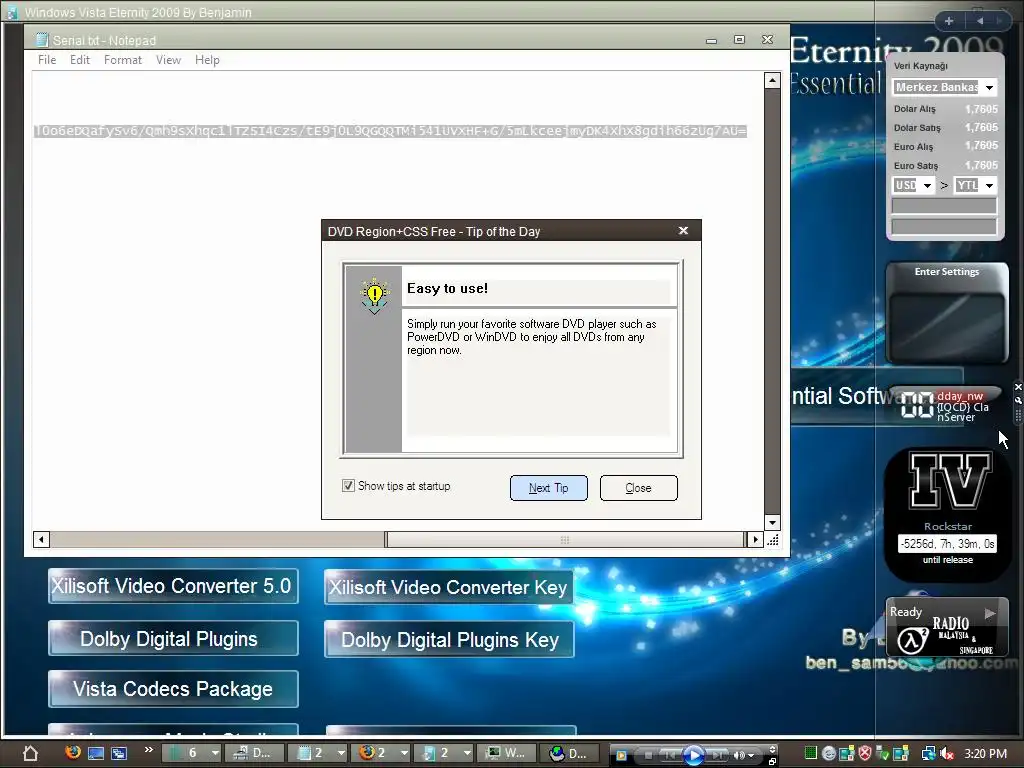Click the radio gadget play arrow
Image resolution: width=1024 pixels, height=768 pixels.
990,613
